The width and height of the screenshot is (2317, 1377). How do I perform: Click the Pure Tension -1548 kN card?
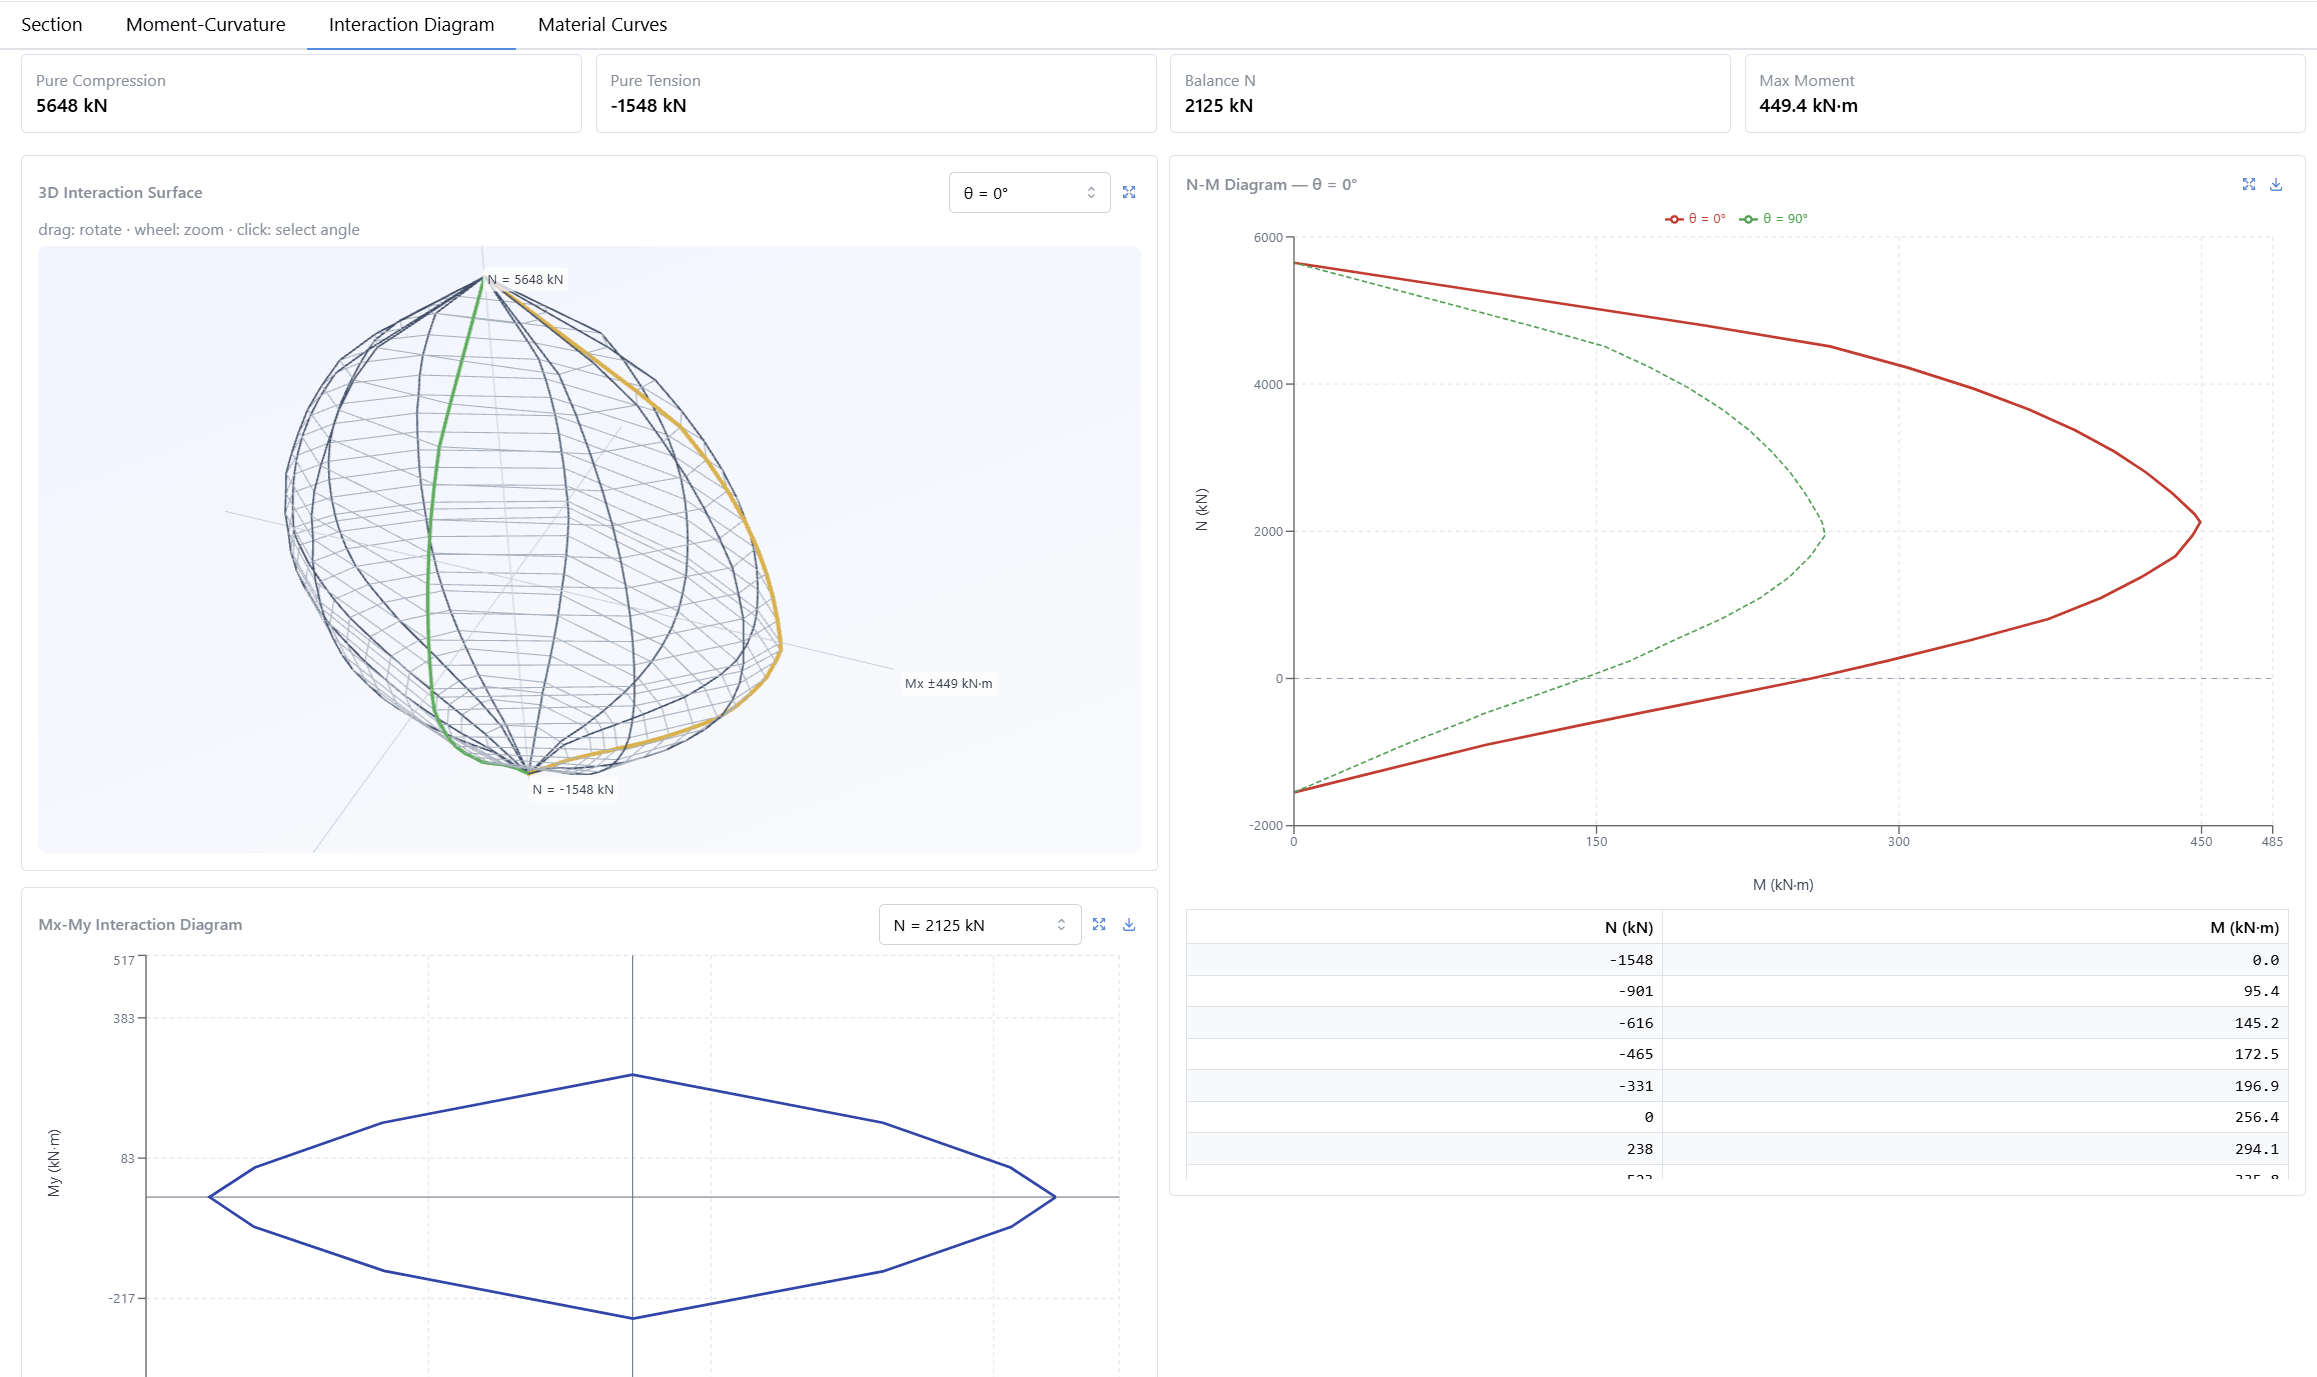click(876, 94)
